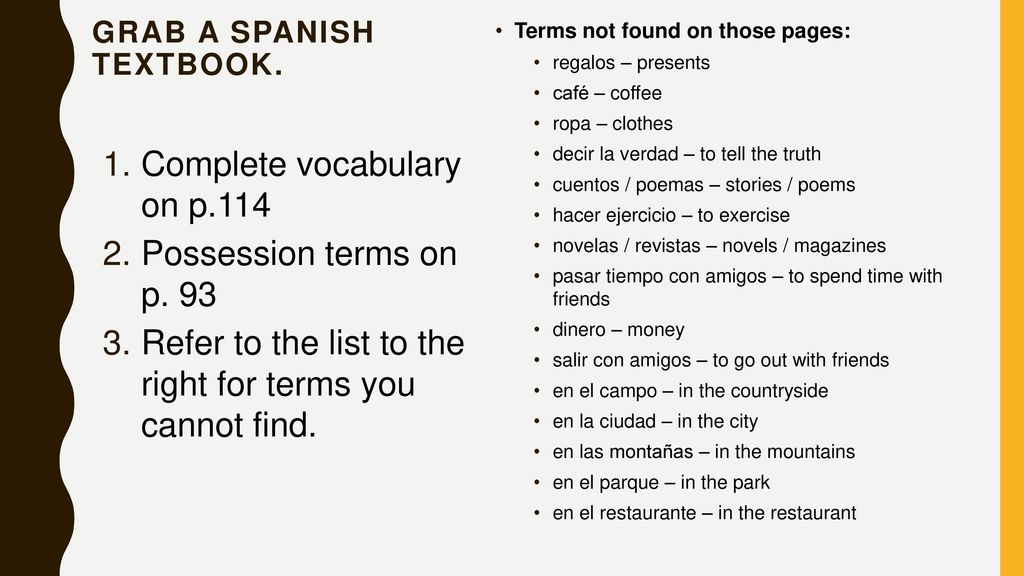The height and width of the screenshot is (576, 1024).
Task: Select the 'dinero – money' bullet
Action: point(618,330)
